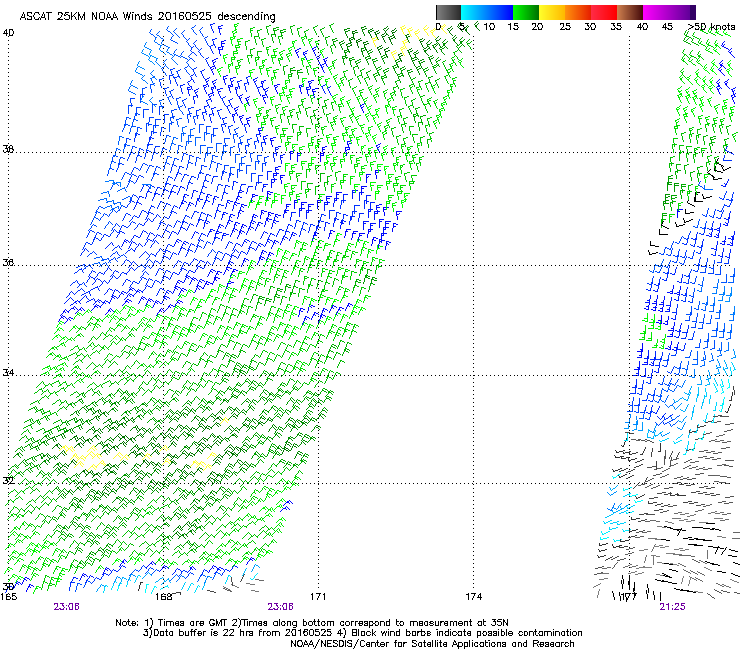The image size is (740, 650).
Task: Click the "25" legend scale label
Action: [565, 27]
